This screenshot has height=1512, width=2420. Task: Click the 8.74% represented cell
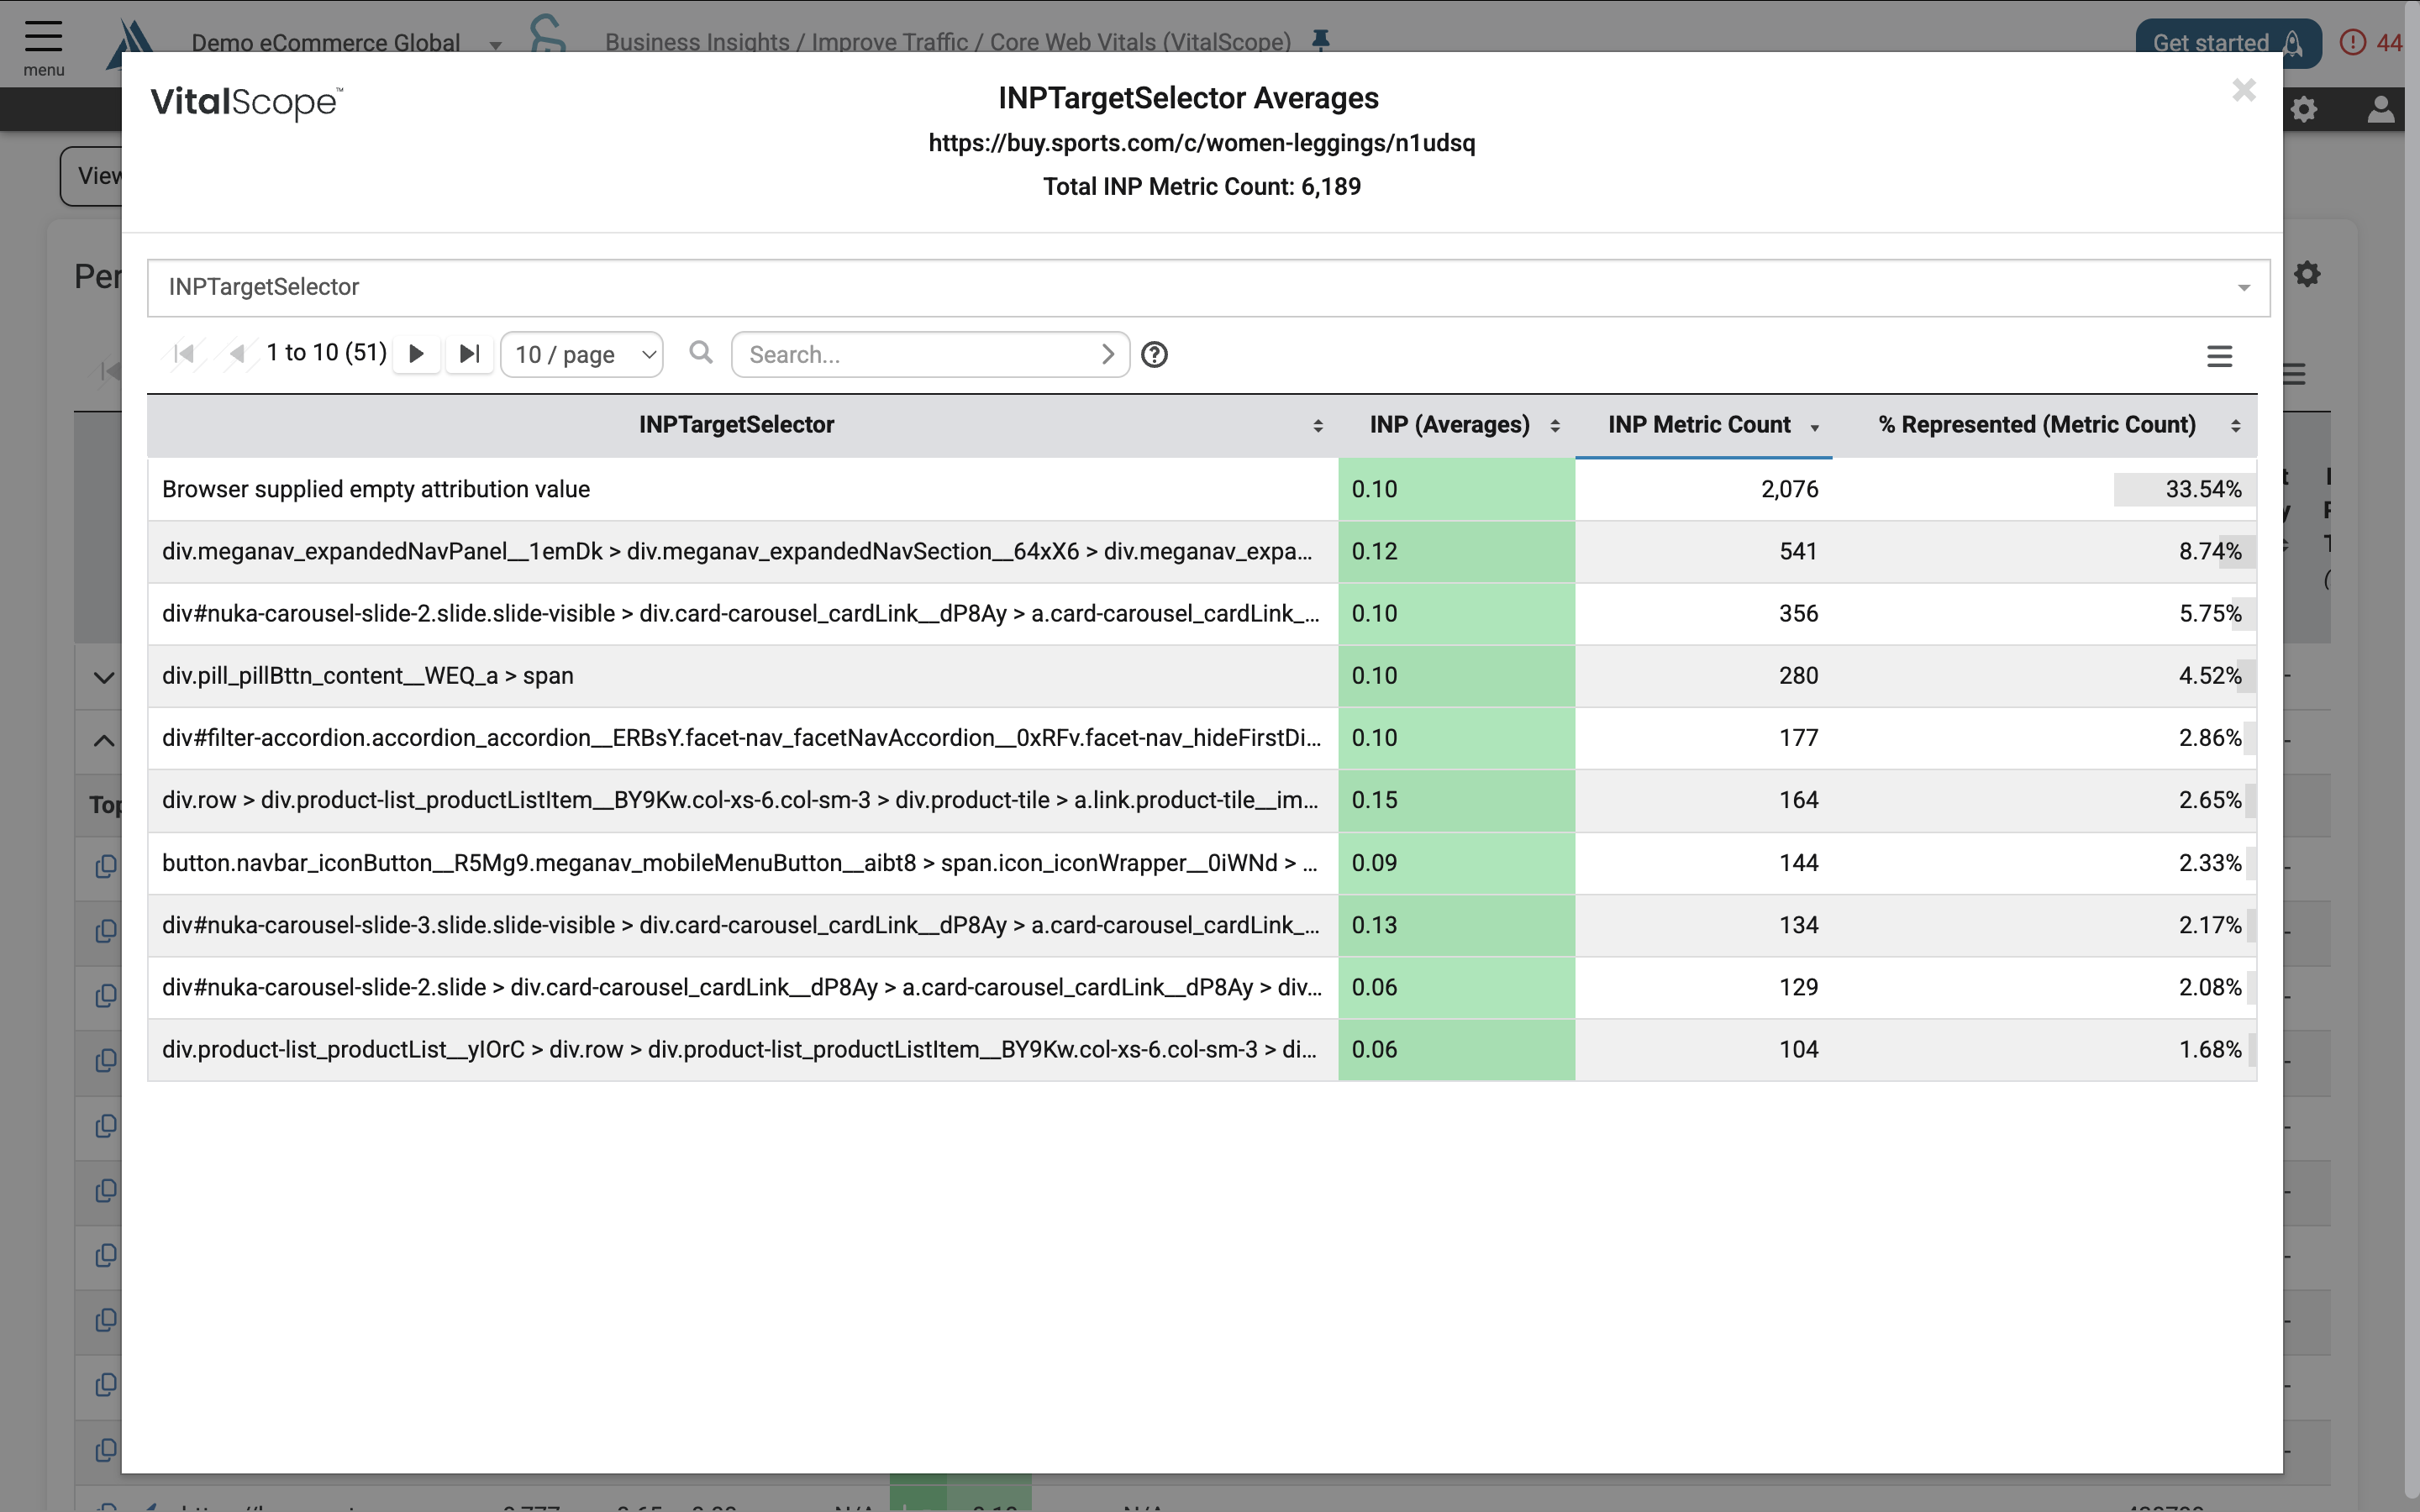point(2044,551)
